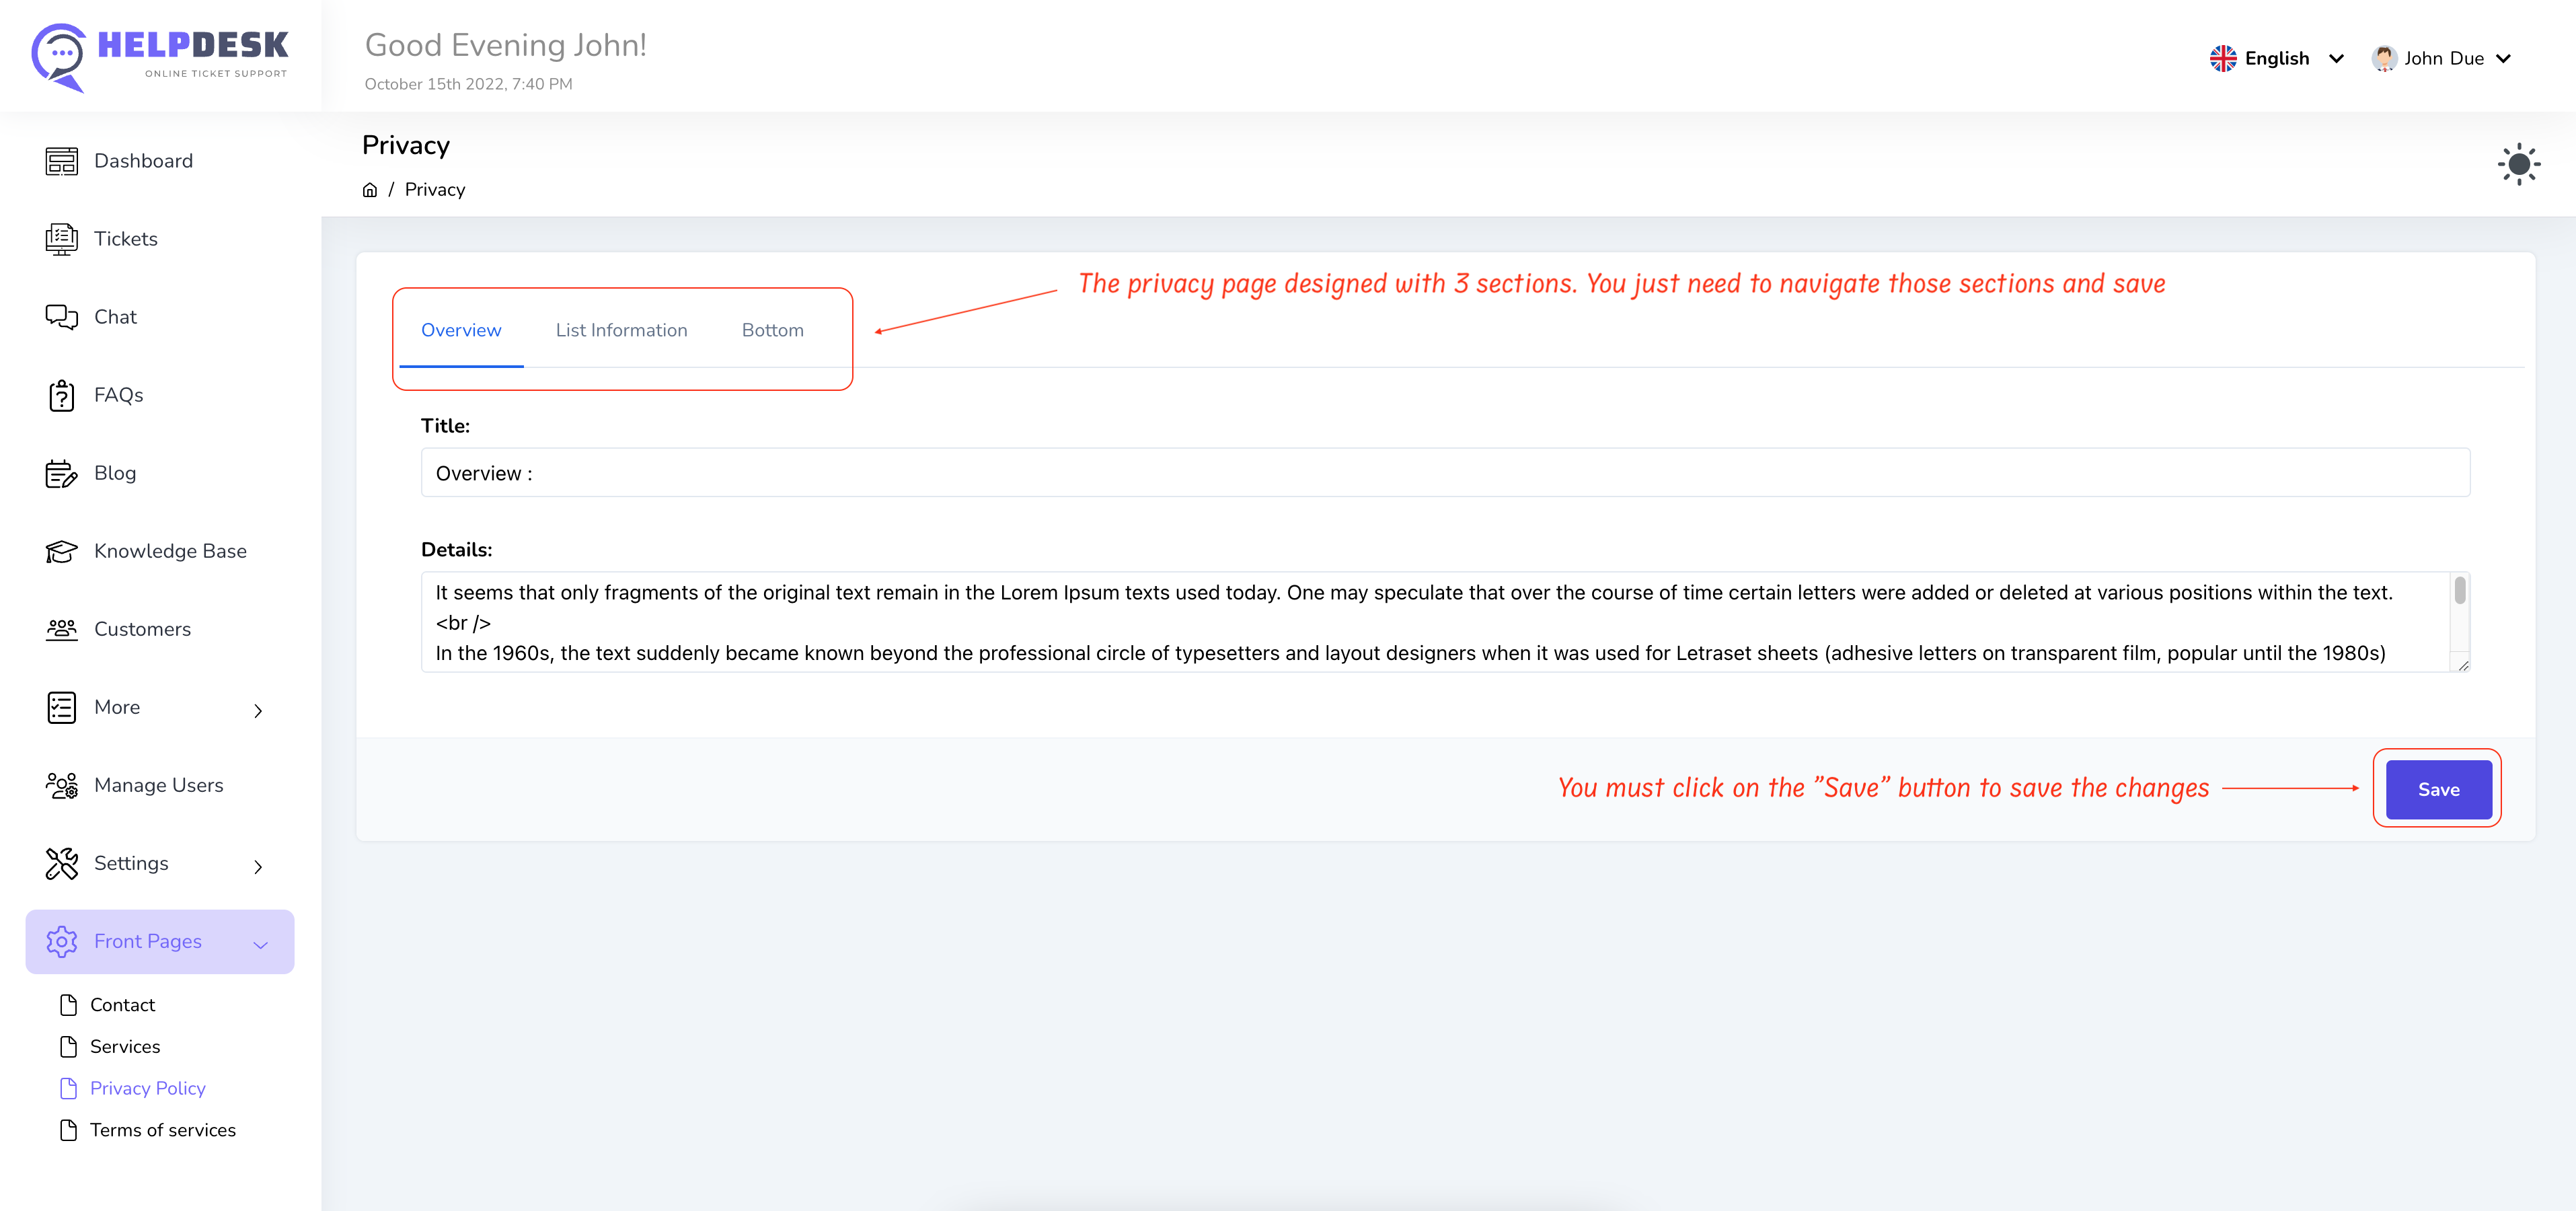Click the breadcrumb home icon
Image resolution: width=2576 pixels, height=1211 pixels.
click(370, 190)
